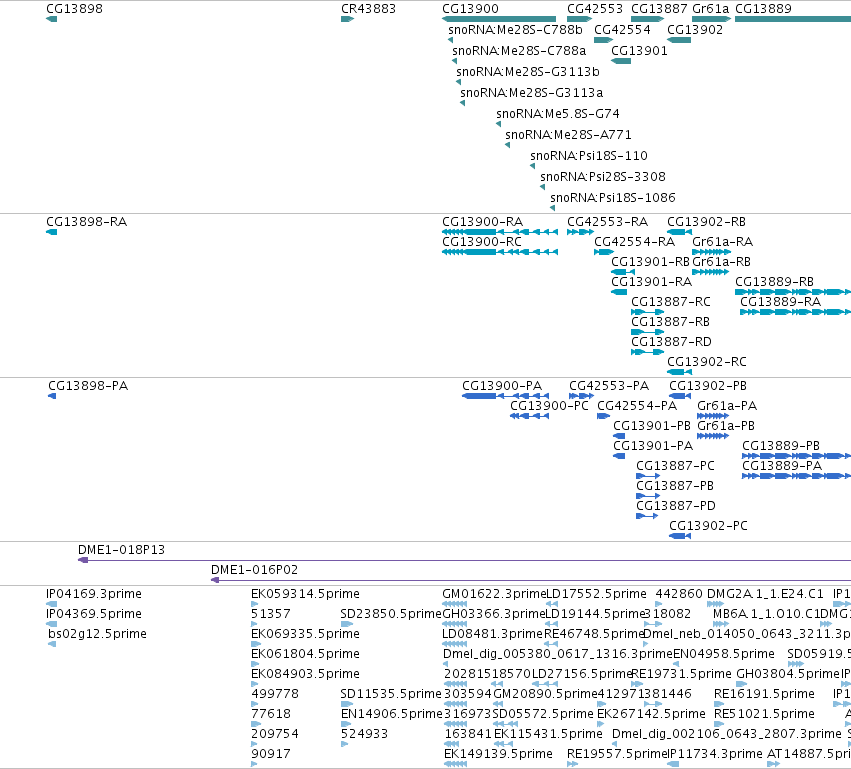Click transcript Gr61a-RA label
851x769 pixels.
pos(722,242)
